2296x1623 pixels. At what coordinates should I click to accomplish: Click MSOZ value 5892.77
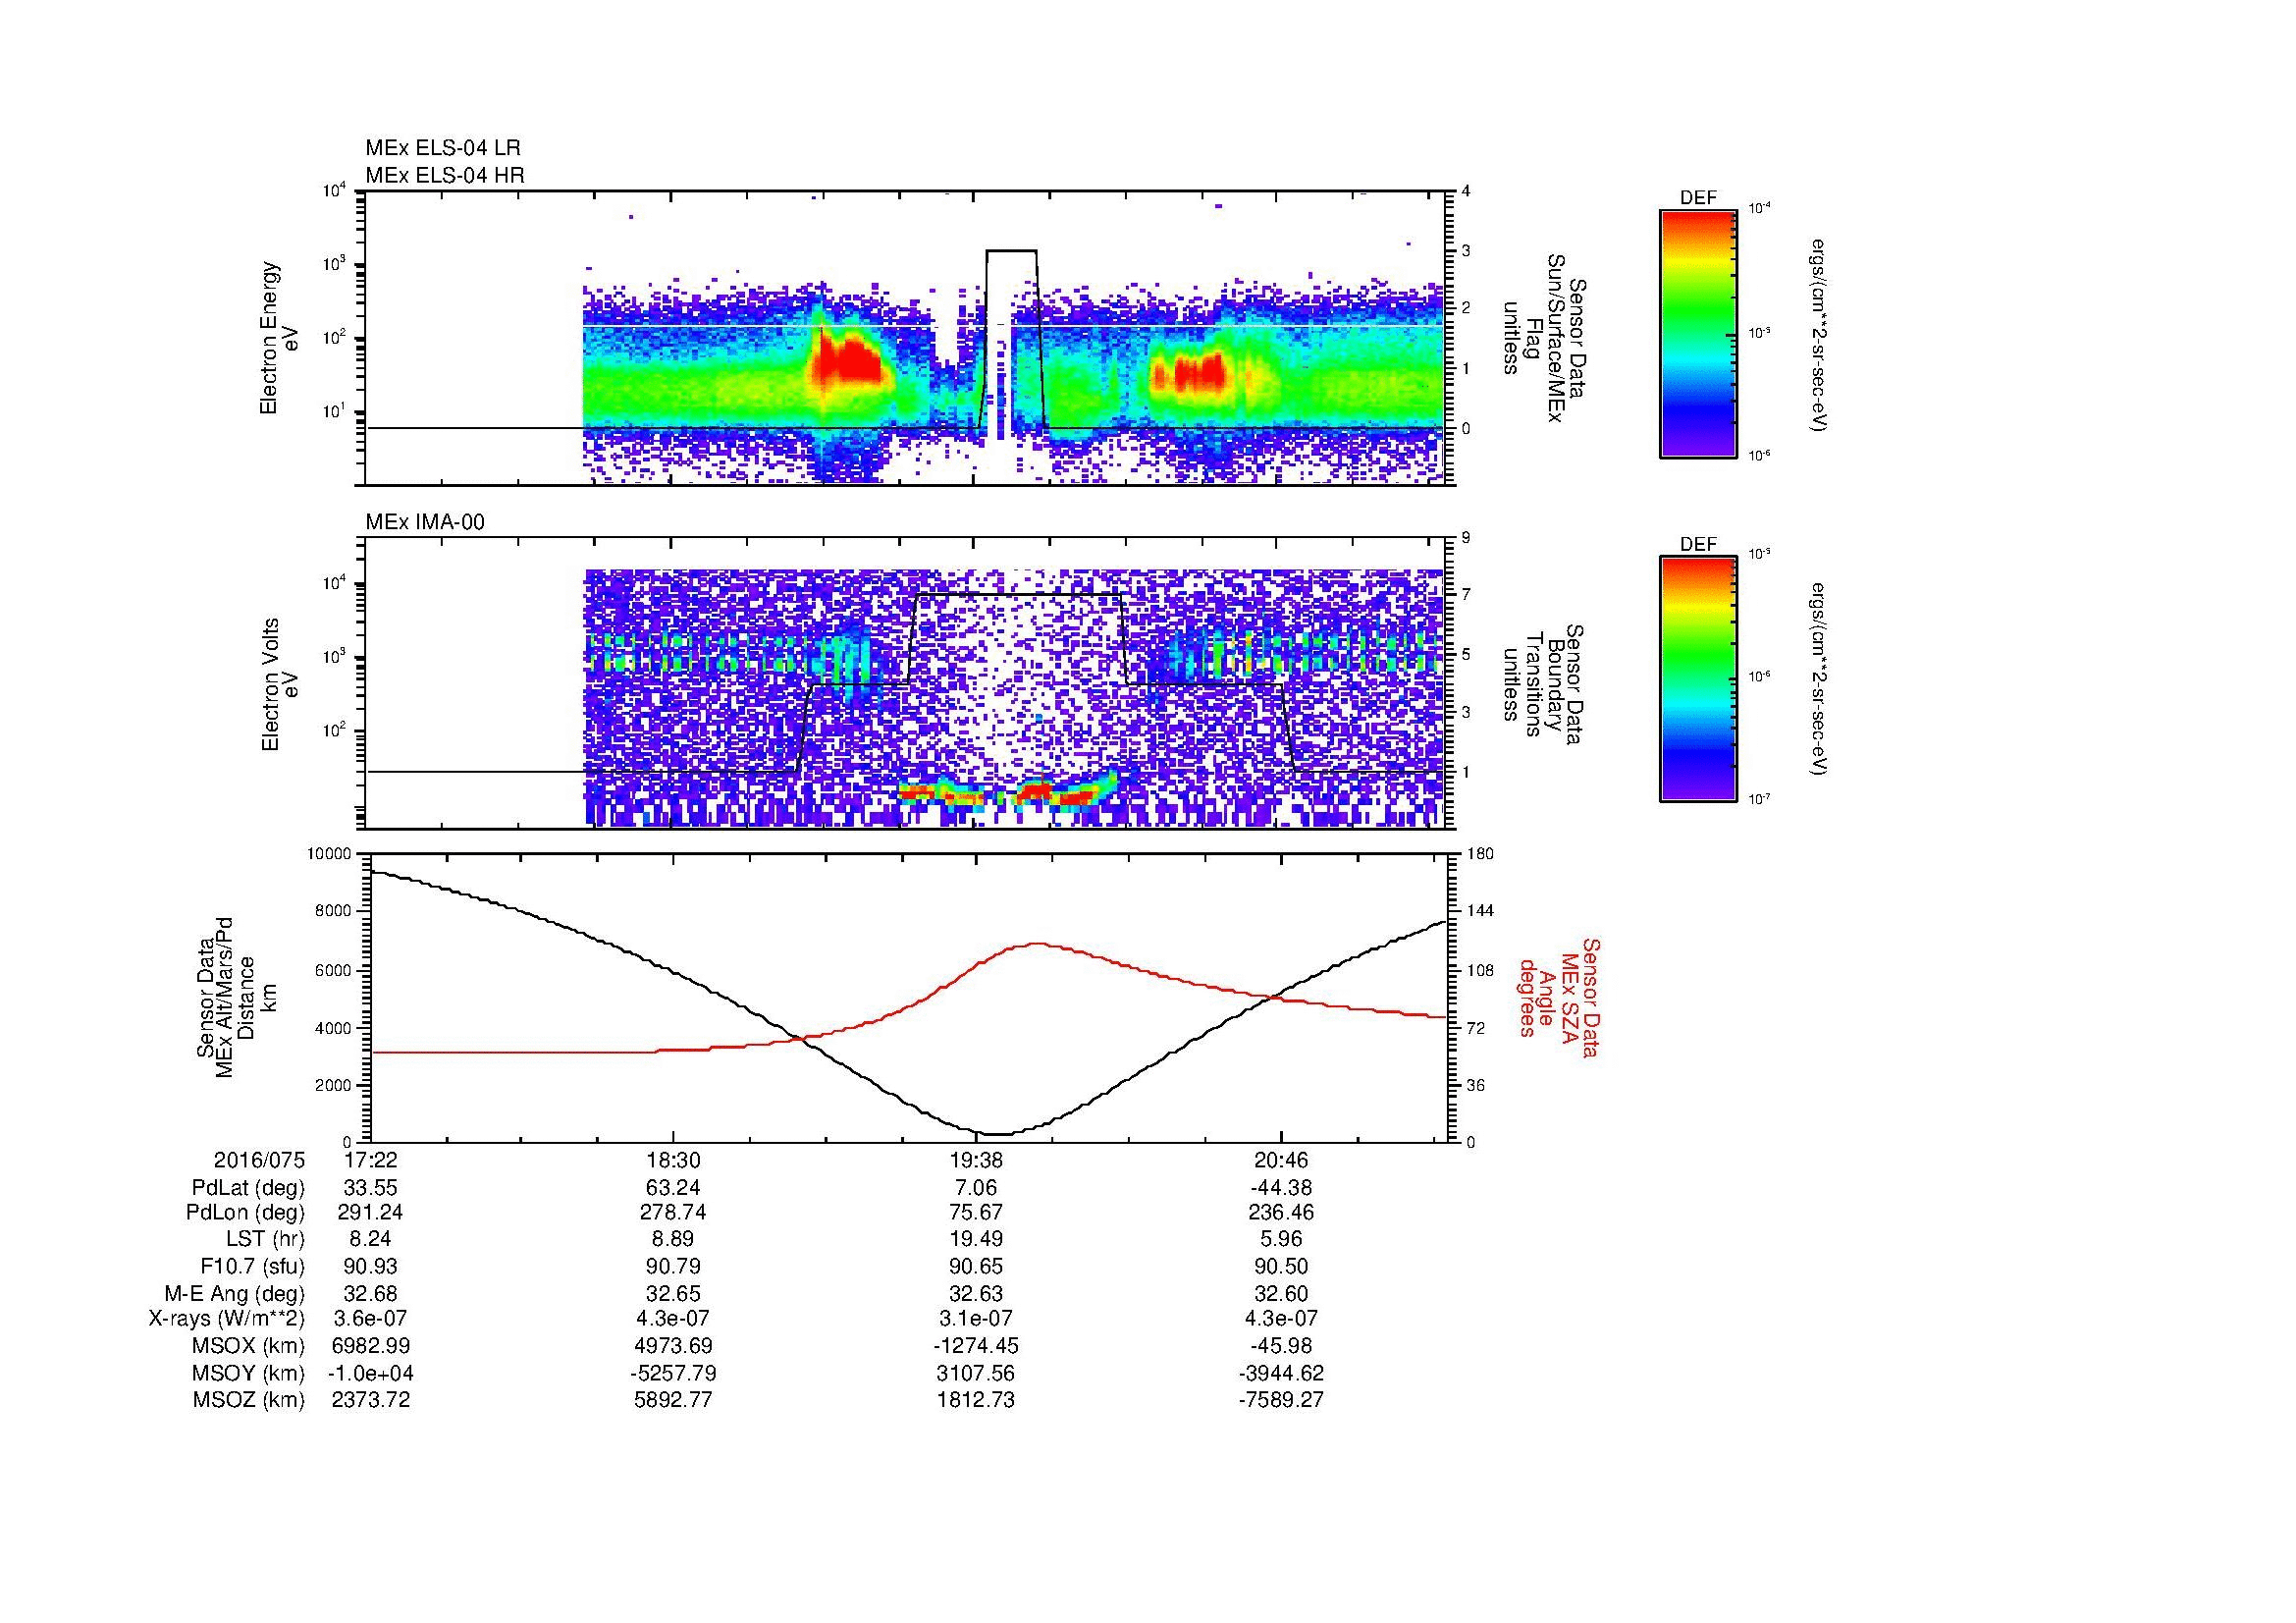674,1400
